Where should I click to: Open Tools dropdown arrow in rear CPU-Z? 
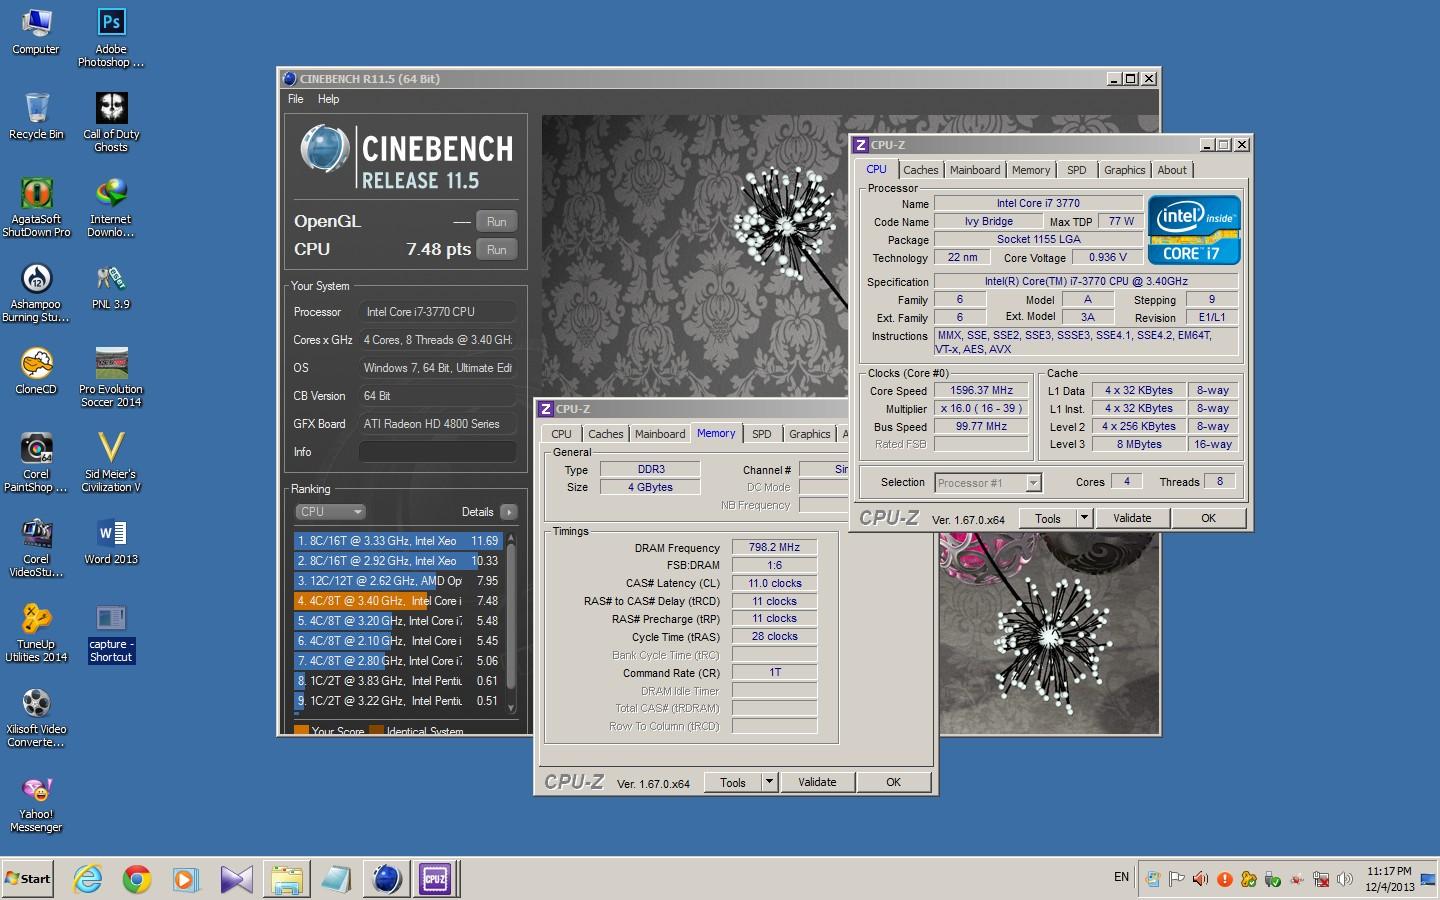coord(770,782)
